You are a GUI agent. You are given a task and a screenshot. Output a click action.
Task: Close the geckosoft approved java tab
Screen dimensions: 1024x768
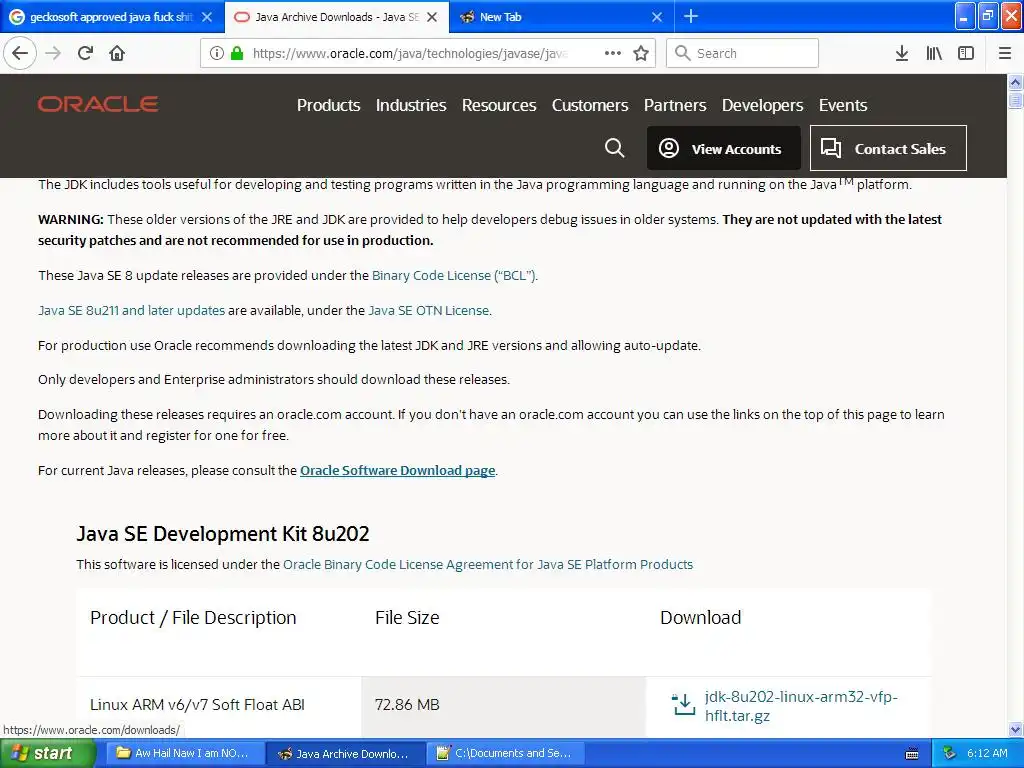click(x=207, y=17)
